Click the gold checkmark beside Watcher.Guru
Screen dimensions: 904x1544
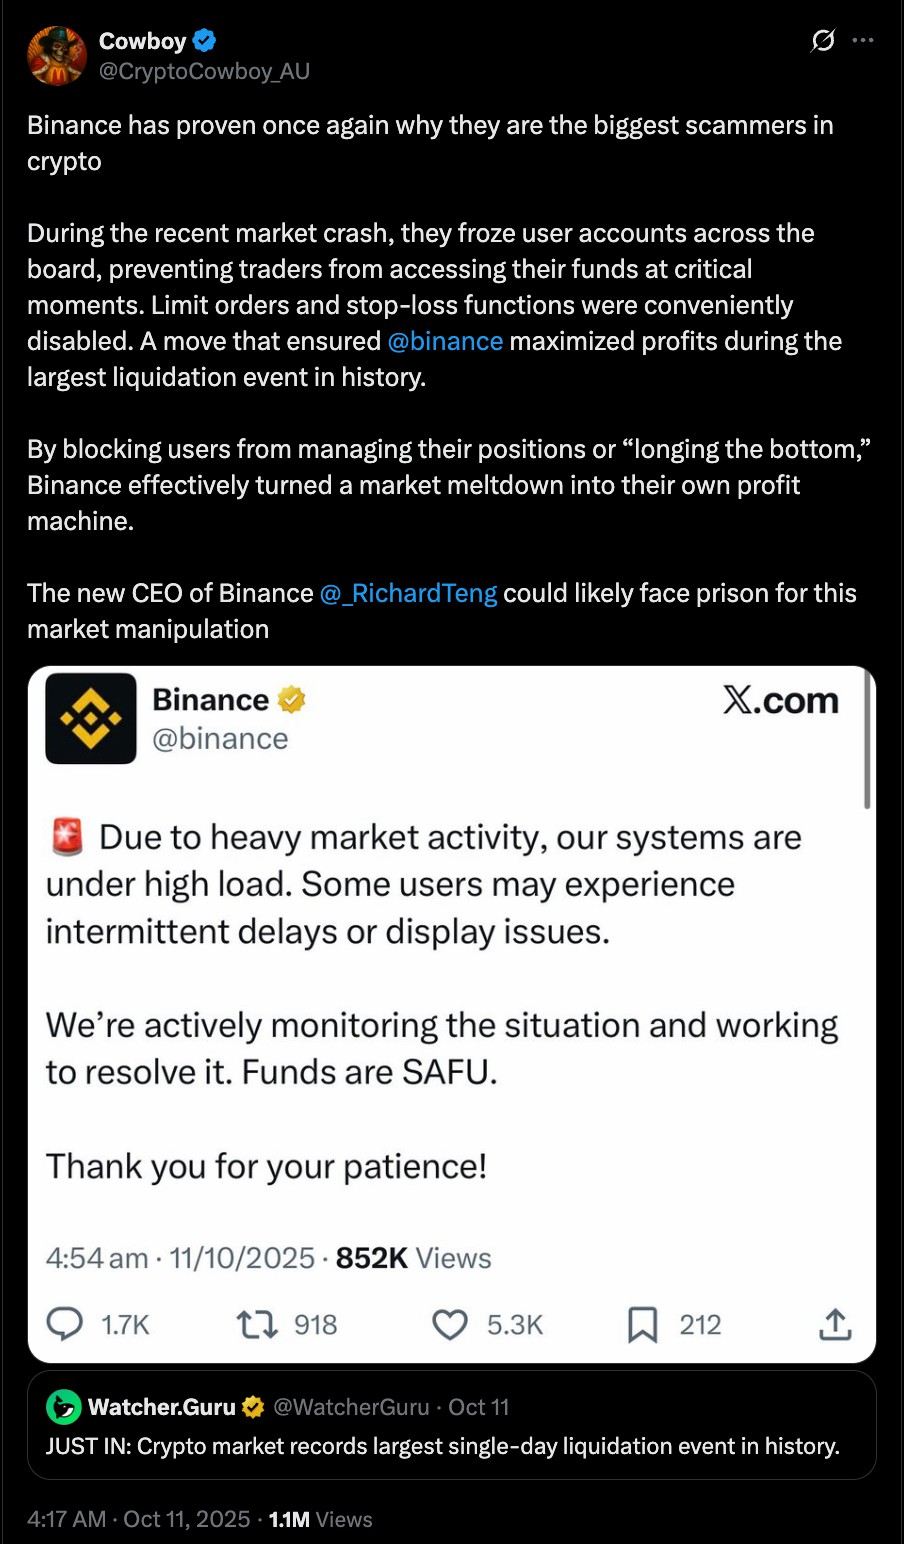[x=253, y=1407]
